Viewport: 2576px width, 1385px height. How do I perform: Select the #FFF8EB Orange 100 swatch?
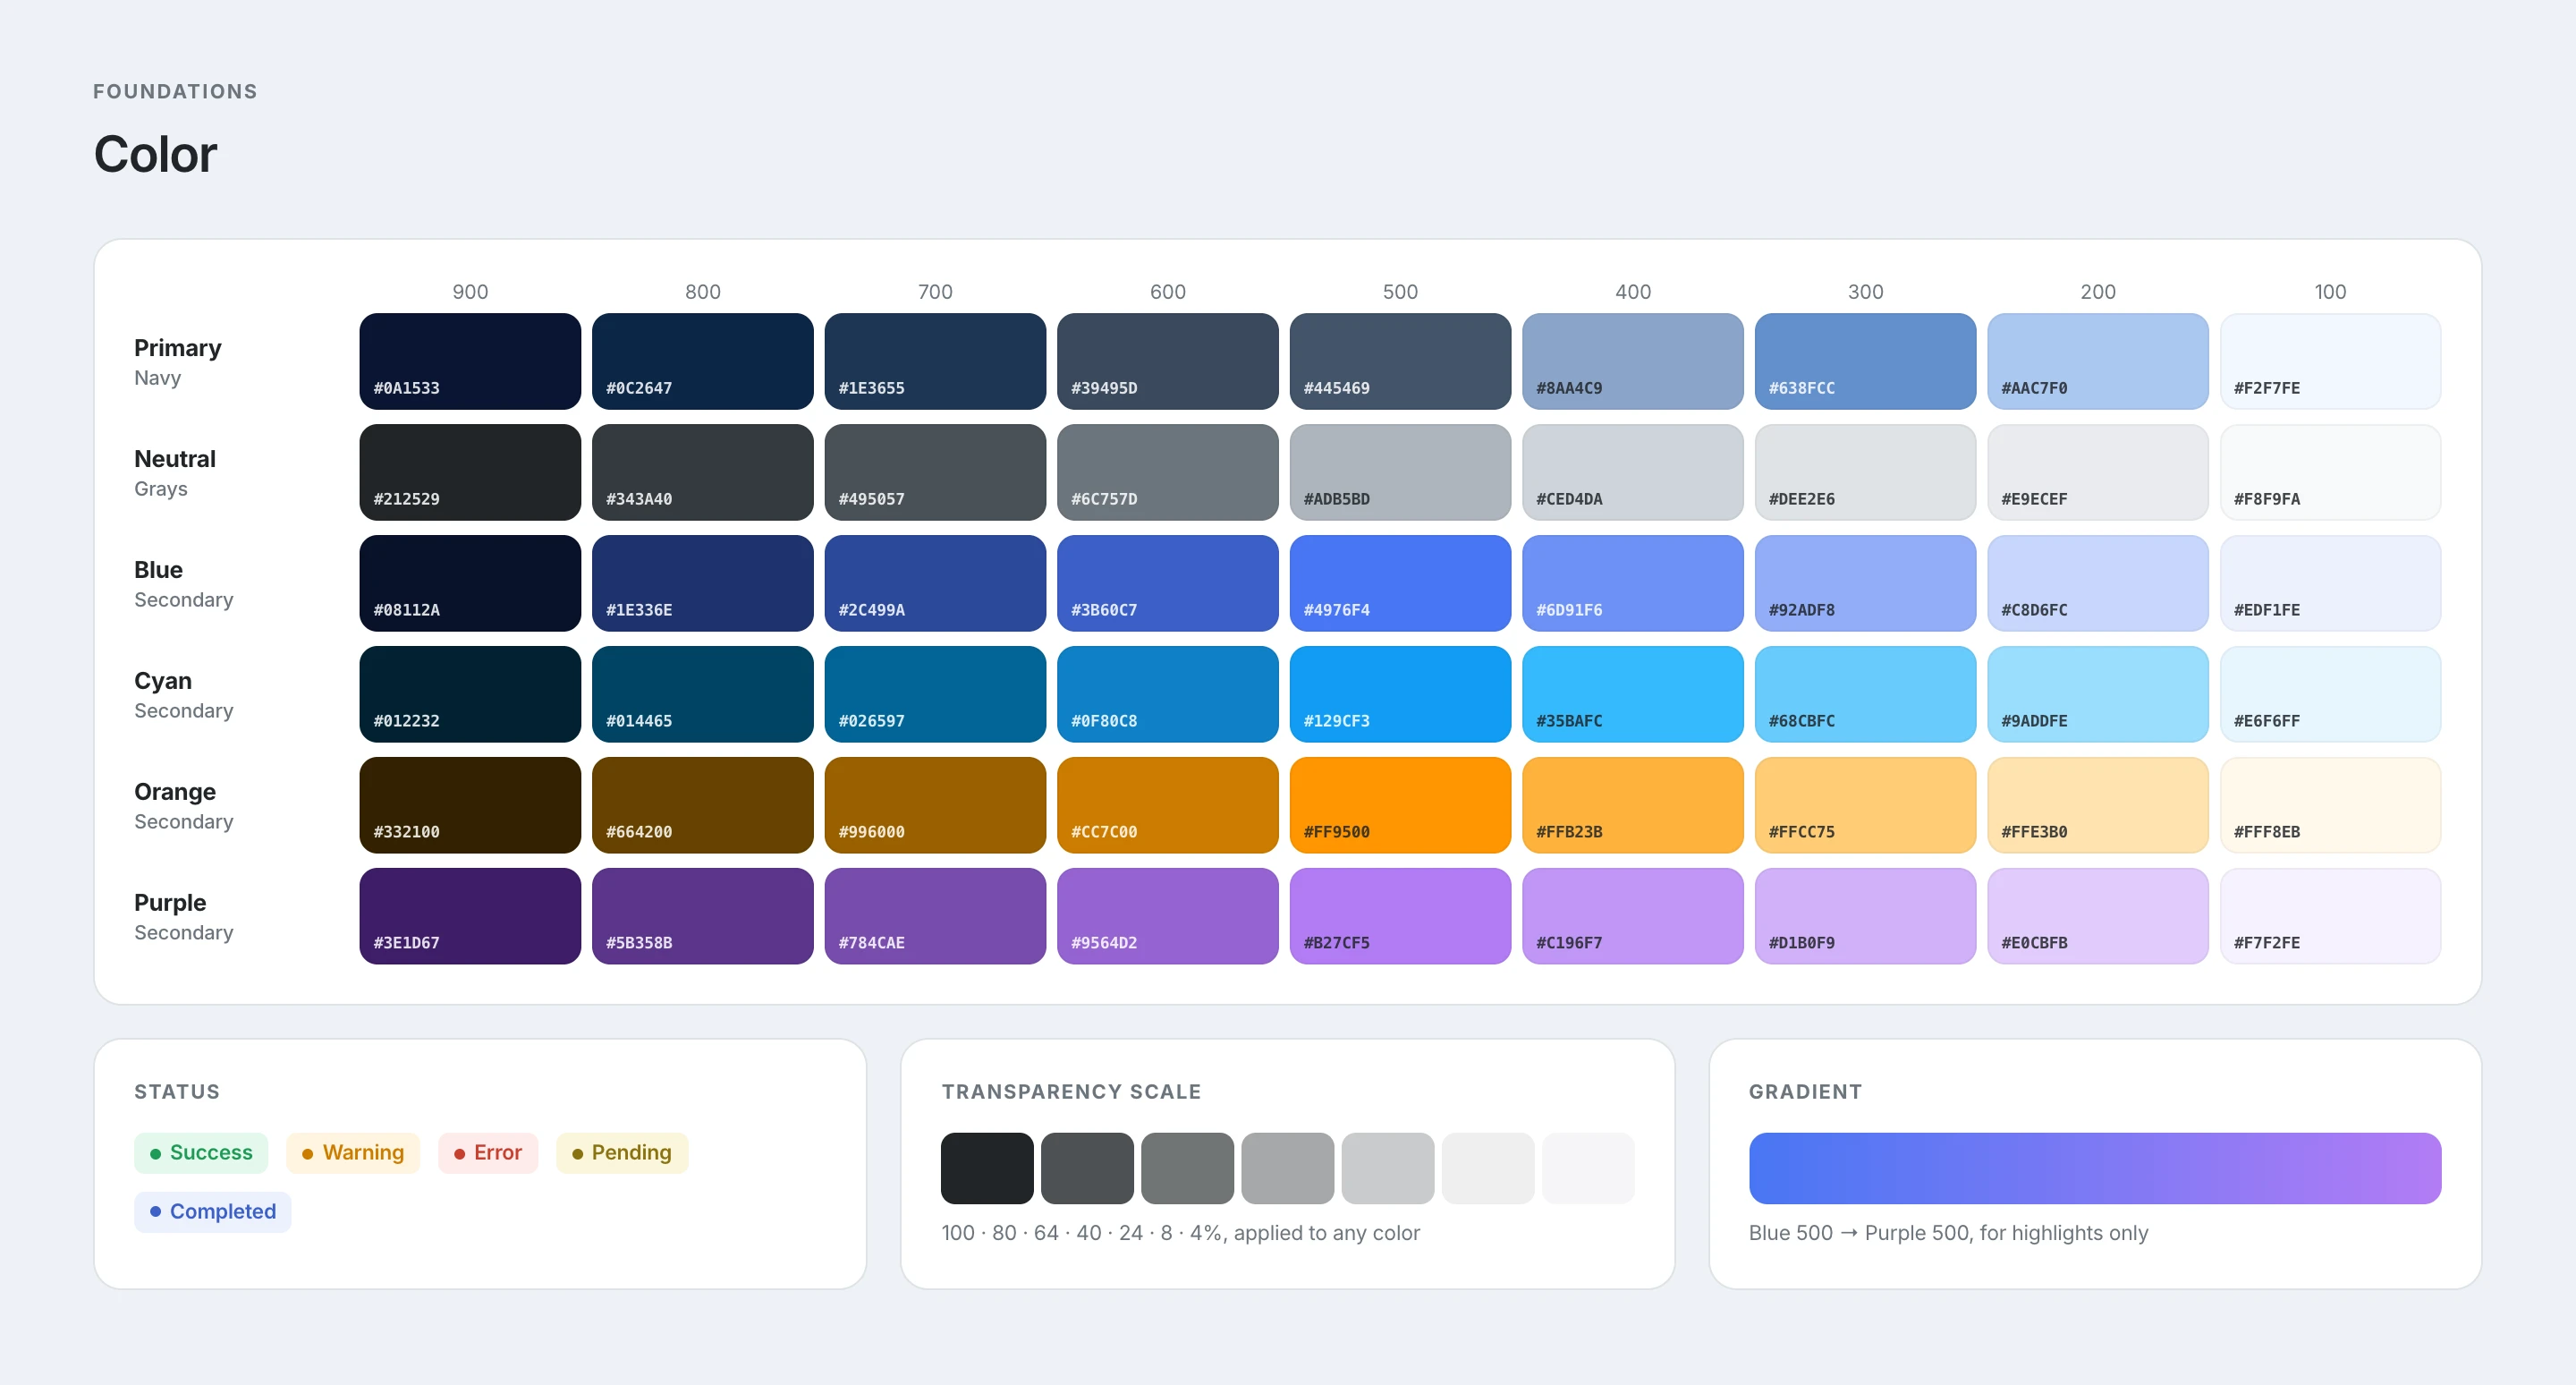coord(2330,805)
